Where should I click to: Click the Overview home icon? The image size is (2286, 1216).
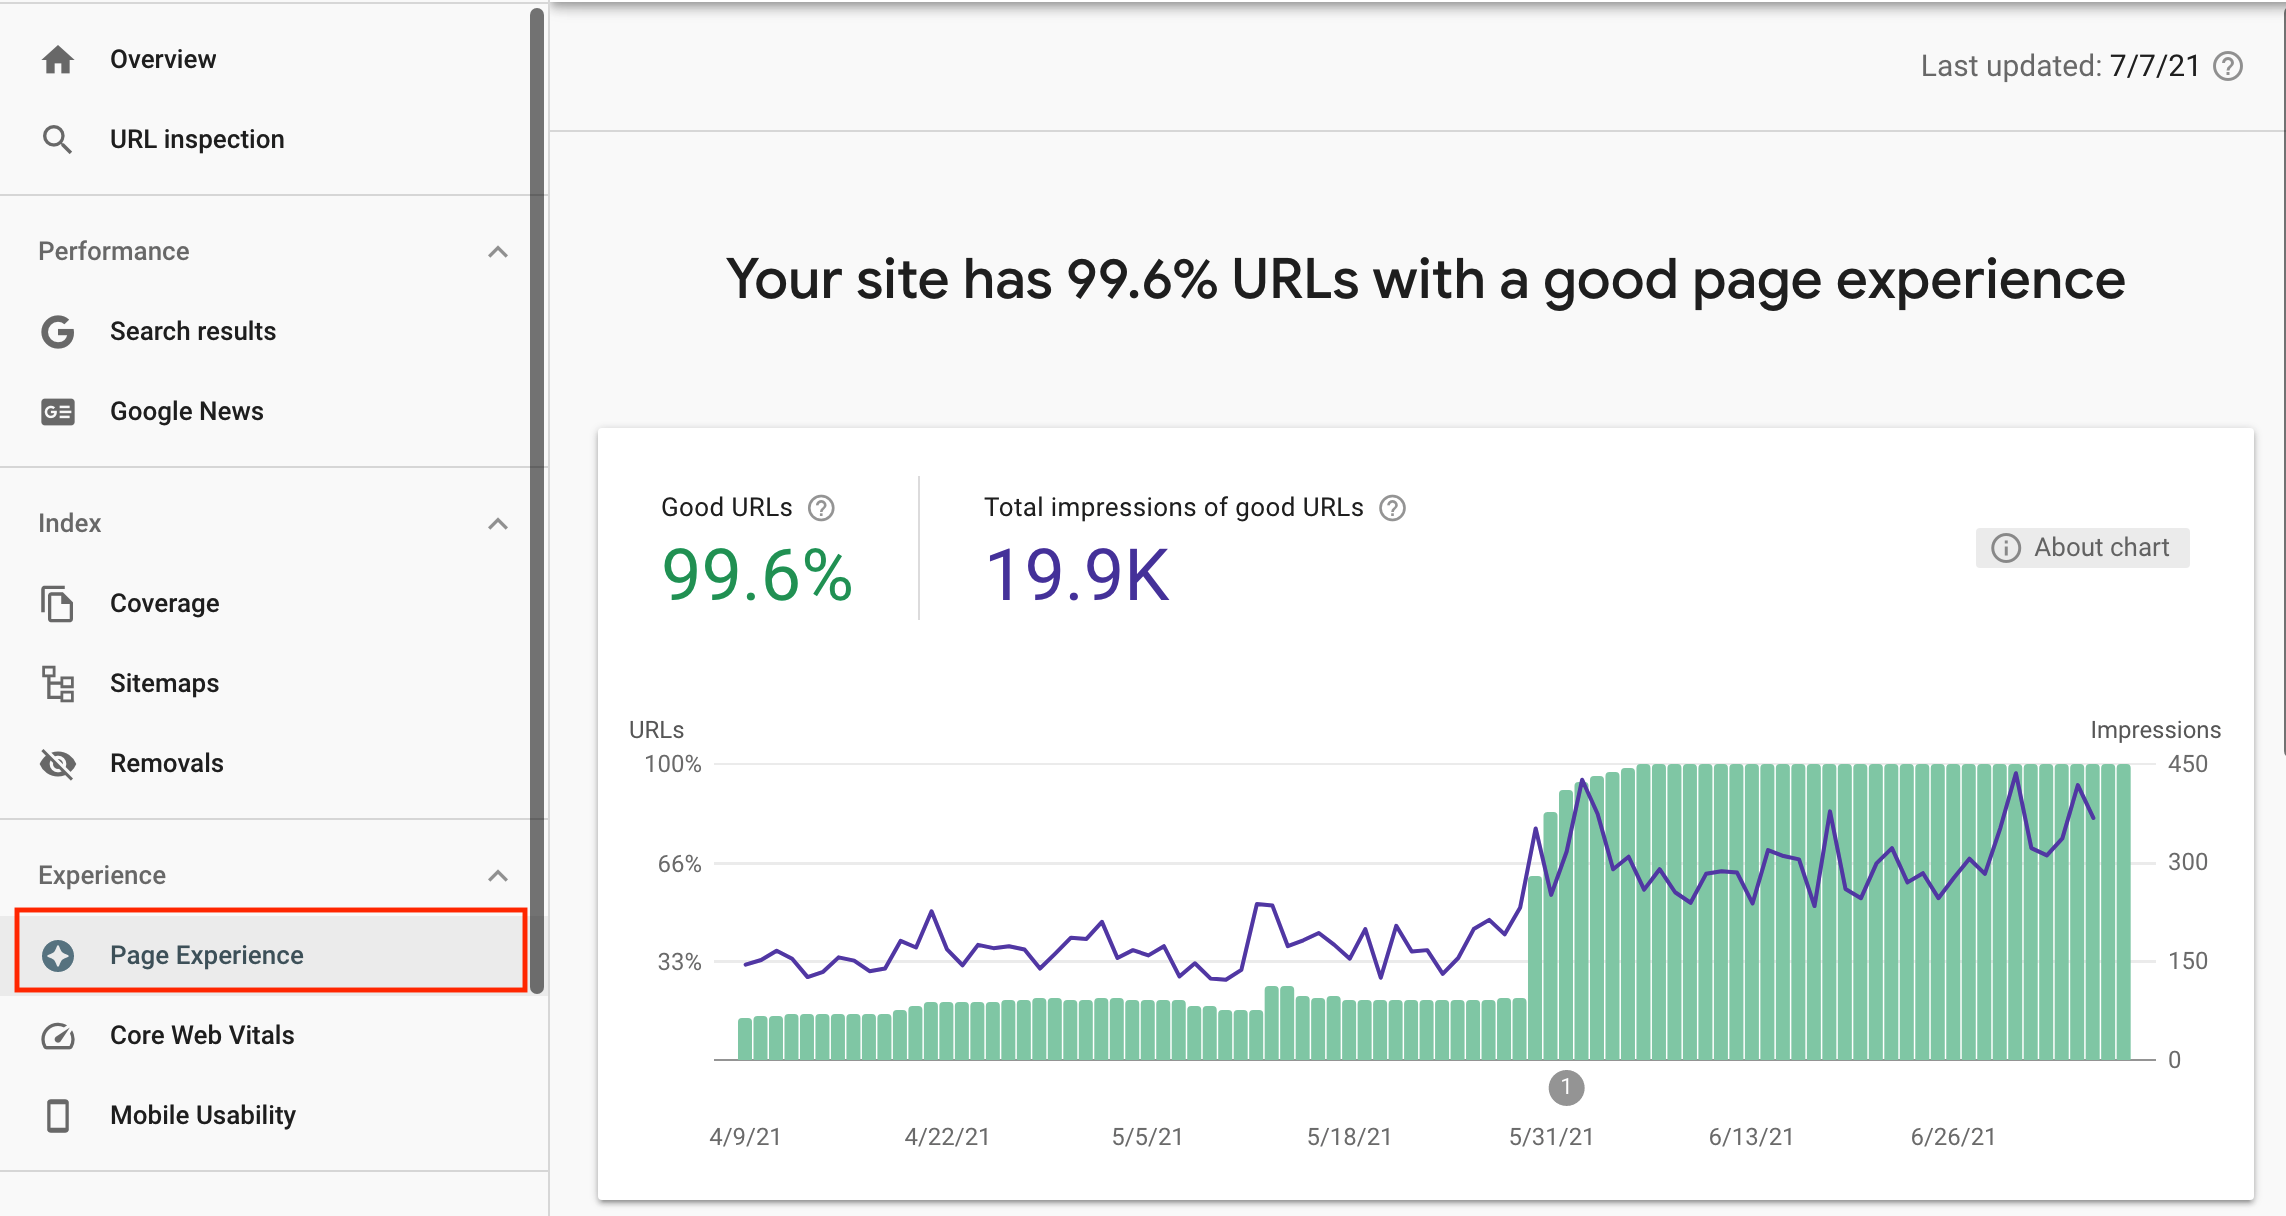click(x=58, y=60)
